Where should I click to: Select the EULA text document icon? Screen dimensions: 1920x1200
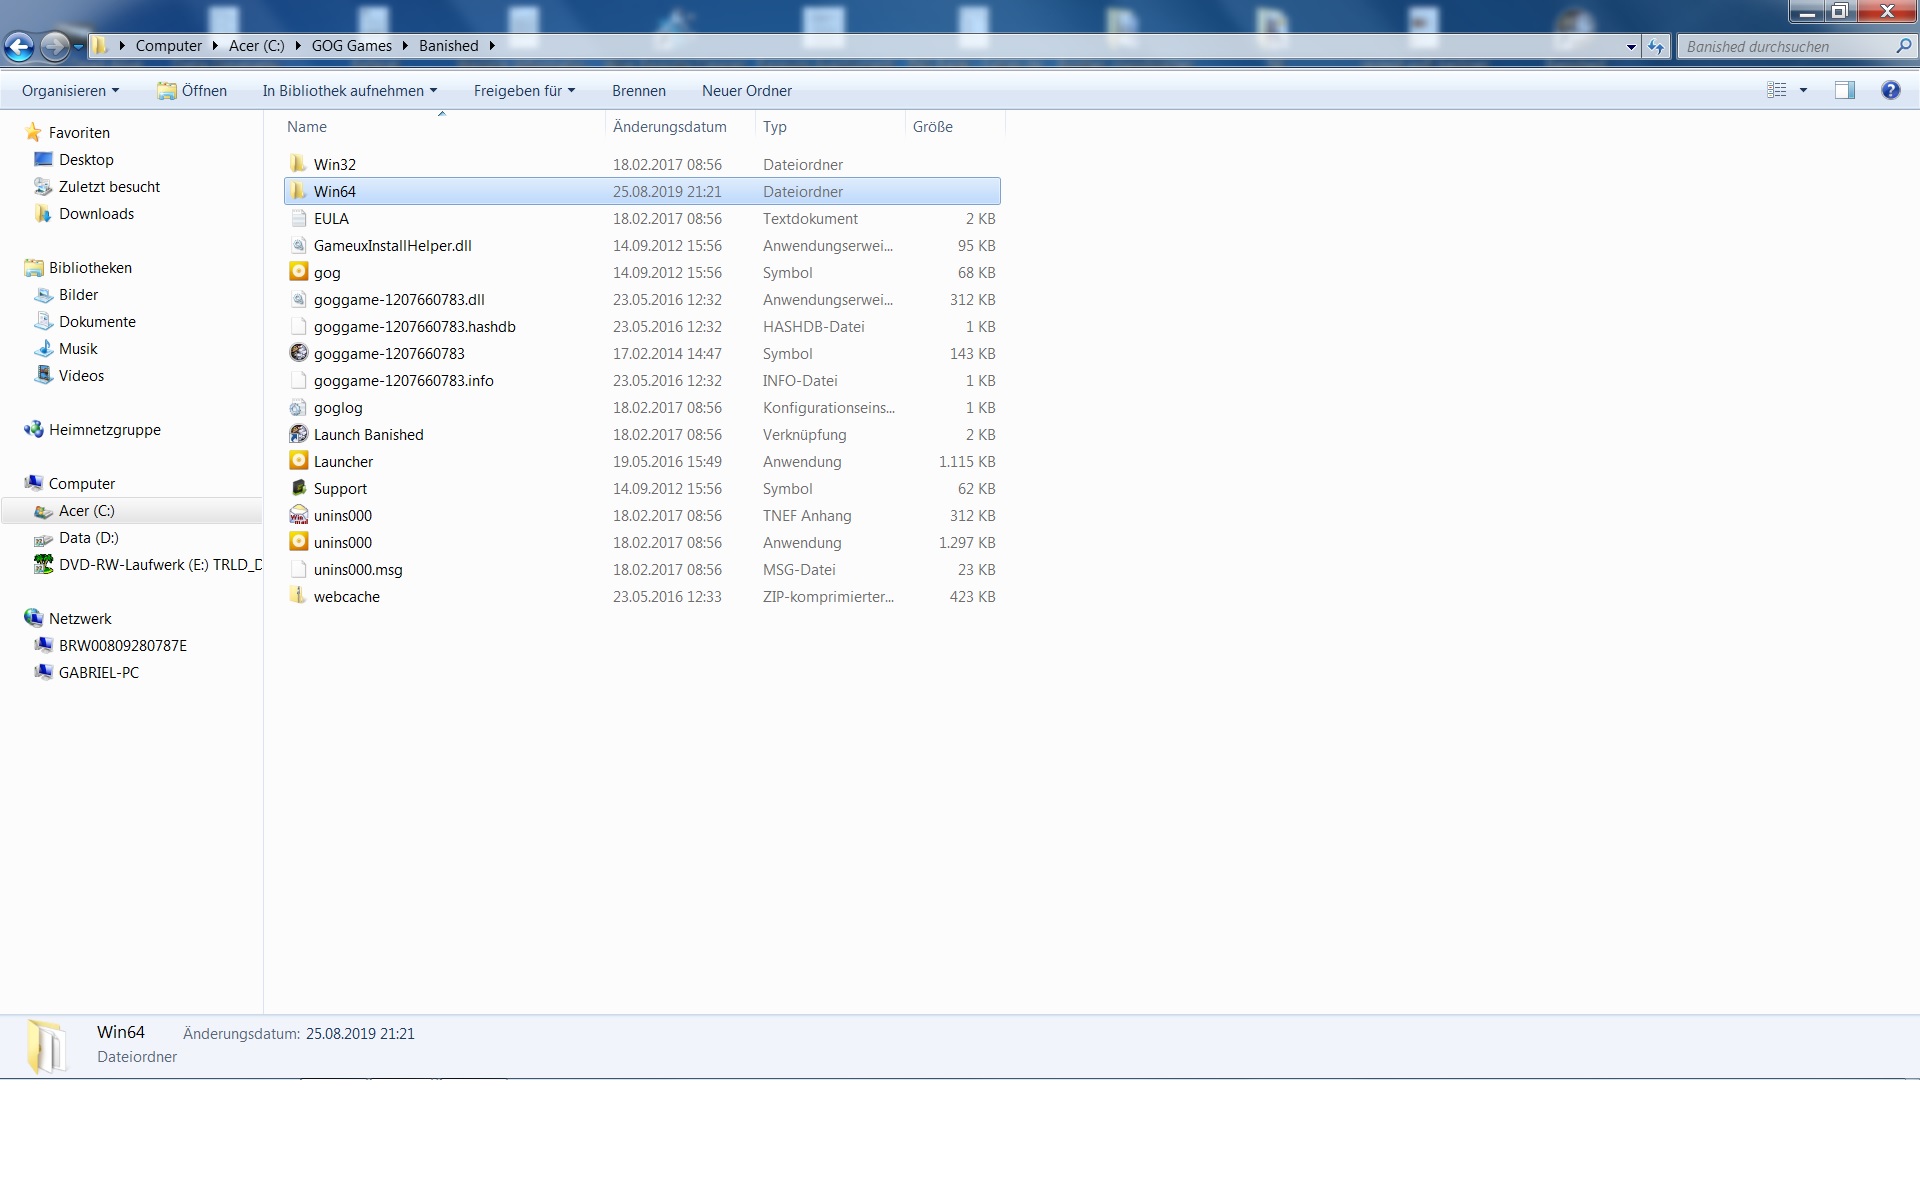click(x=298, y=218)
